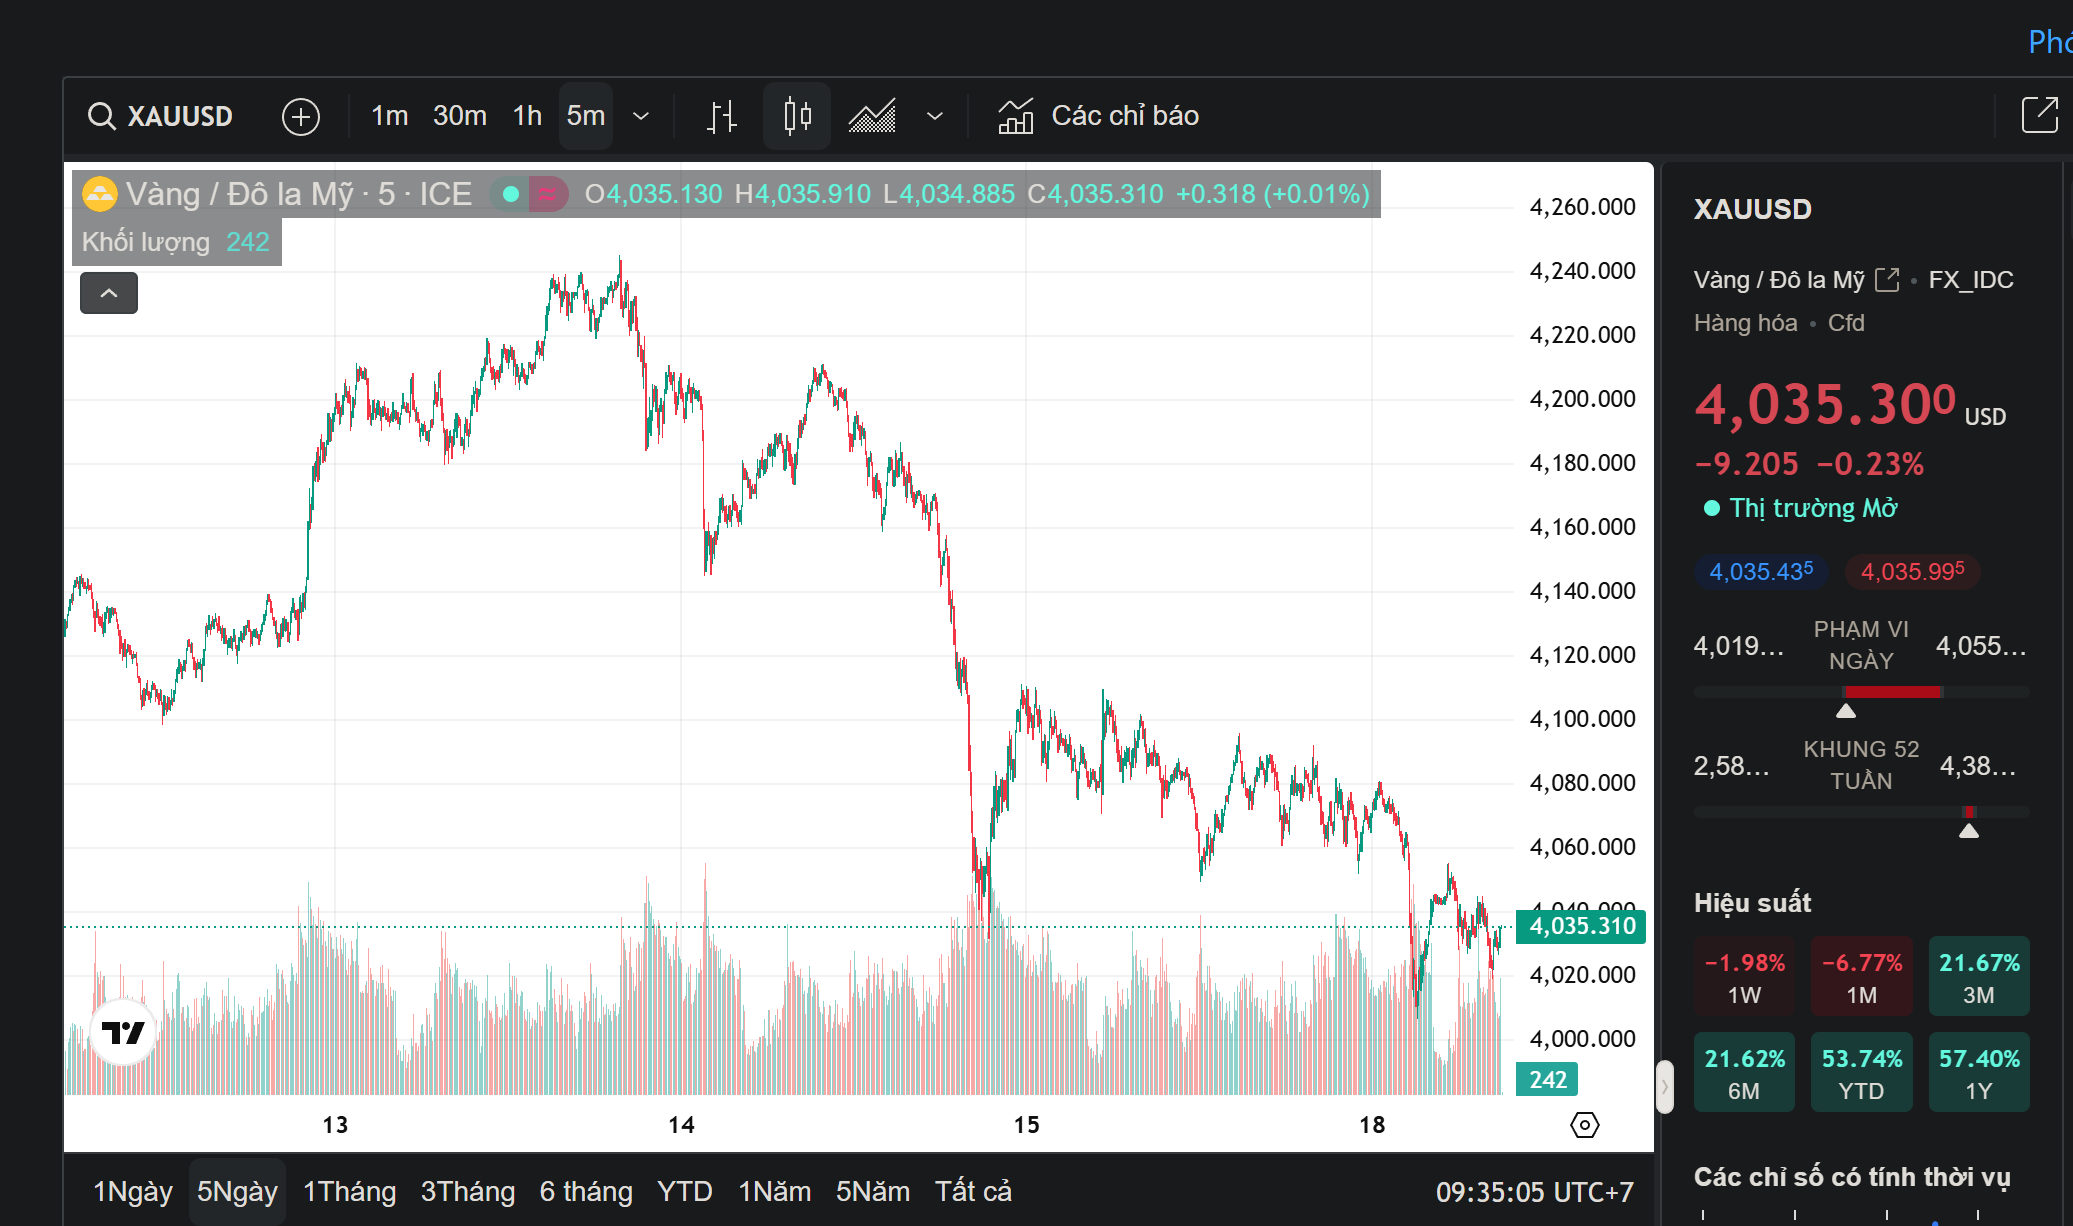The width and height of the screenshot is (2073, 1226).
Task: Click the TradingView logo on chart
Action: 124,1032
